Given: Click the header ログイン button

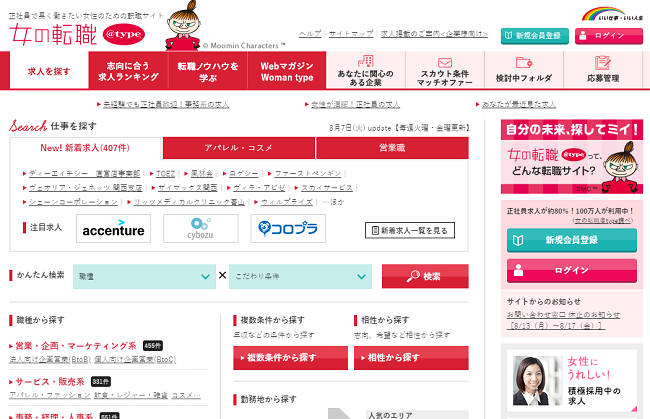Looking at the screenshot, I should (609, 36).
